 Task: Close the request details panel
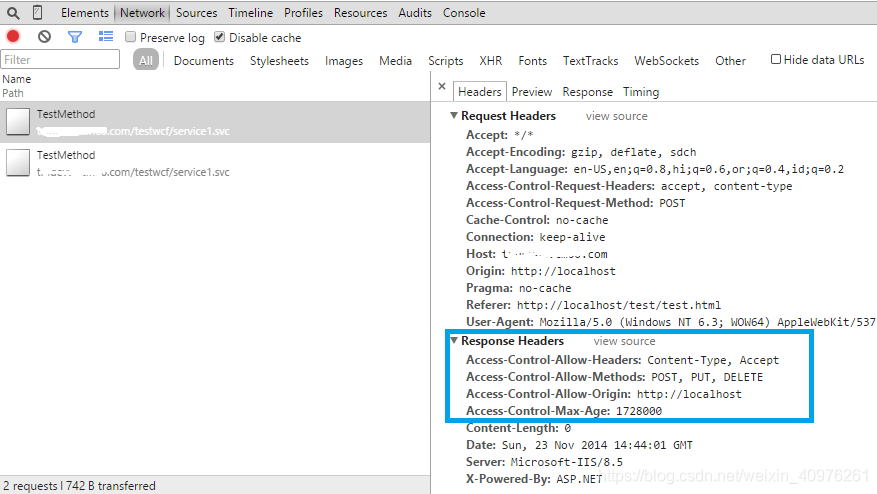click(x=442, y=86)
